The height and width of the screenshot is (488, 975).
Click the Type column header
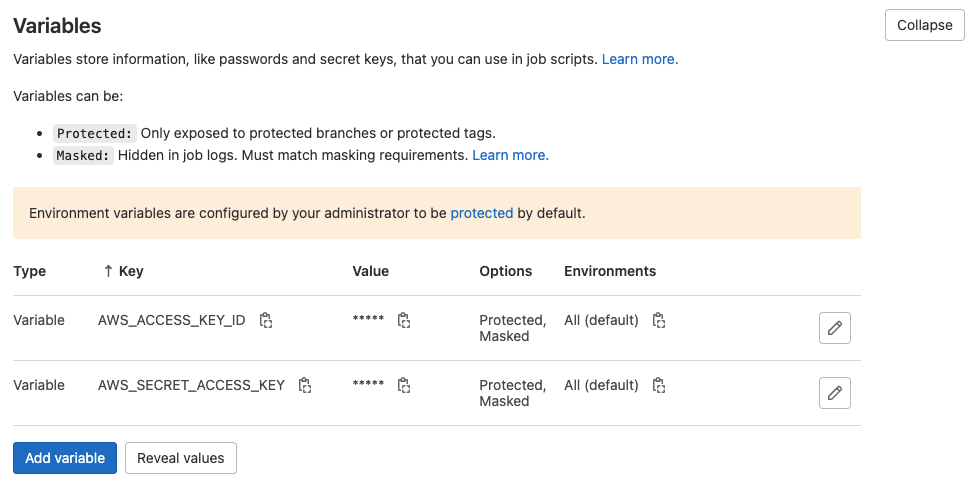click(x=29, y=271)
